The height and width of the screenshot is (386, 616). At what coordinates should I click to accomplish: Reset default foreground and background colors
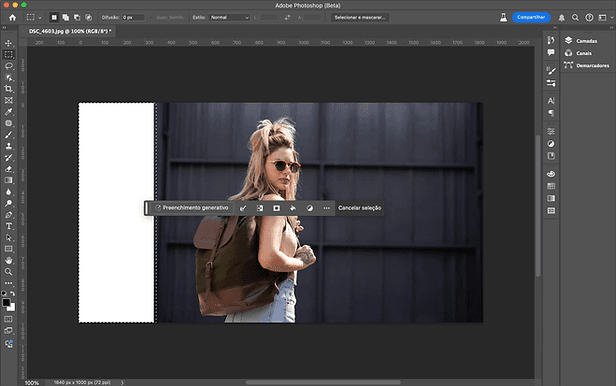[4, 293]
